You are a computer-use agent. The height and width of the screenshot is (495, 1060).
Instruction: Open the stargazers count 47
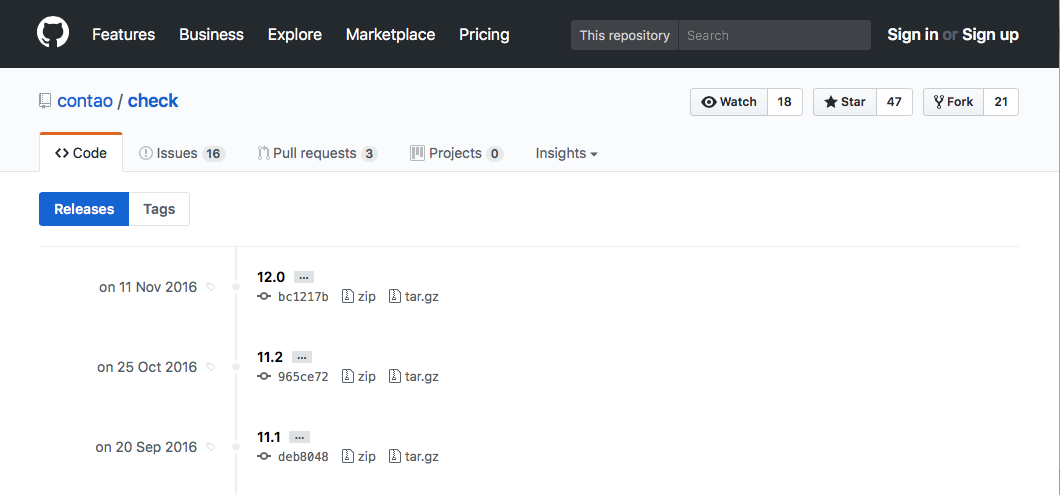(x=894, y=102)
